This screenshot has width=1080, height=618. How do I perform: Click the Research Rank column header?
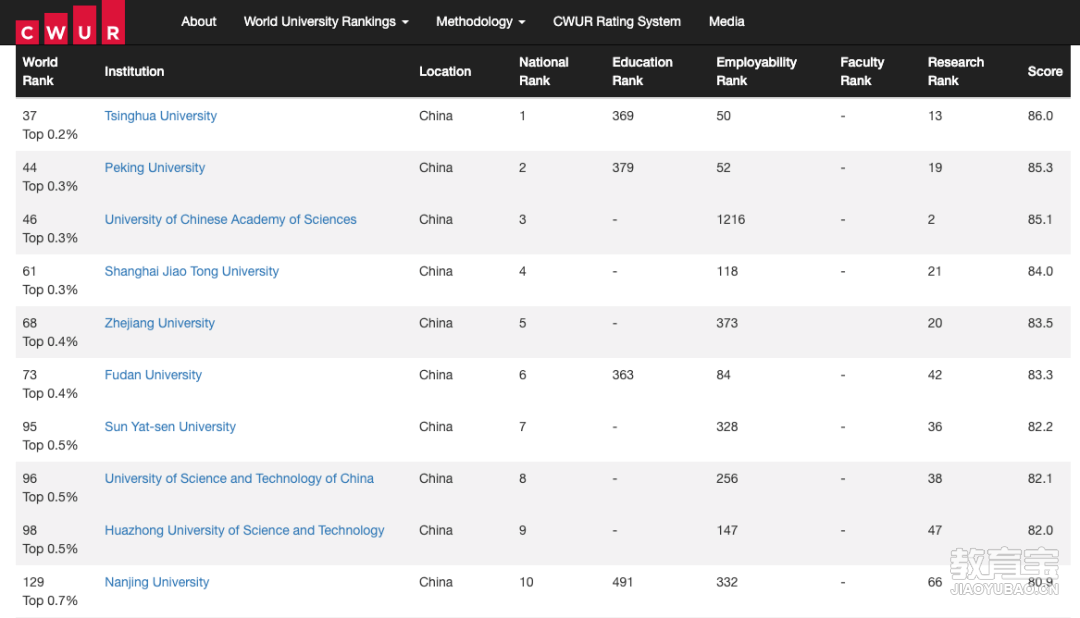pos(955,71)
